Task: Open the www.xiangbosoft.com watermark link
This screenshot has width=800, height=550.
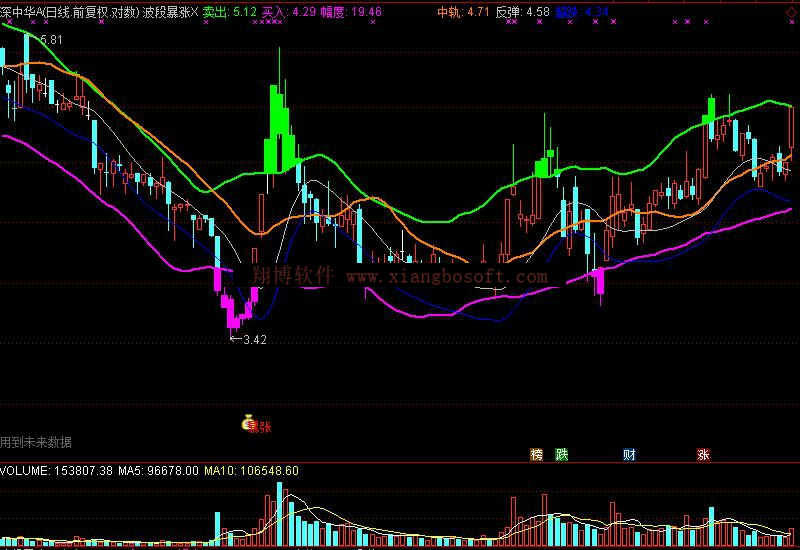Action: pos(447,277)
